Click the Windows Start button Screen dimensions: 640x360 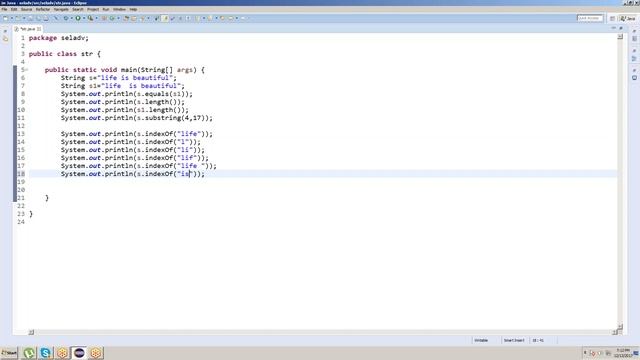pyautogui.click(x=9, y=353)
